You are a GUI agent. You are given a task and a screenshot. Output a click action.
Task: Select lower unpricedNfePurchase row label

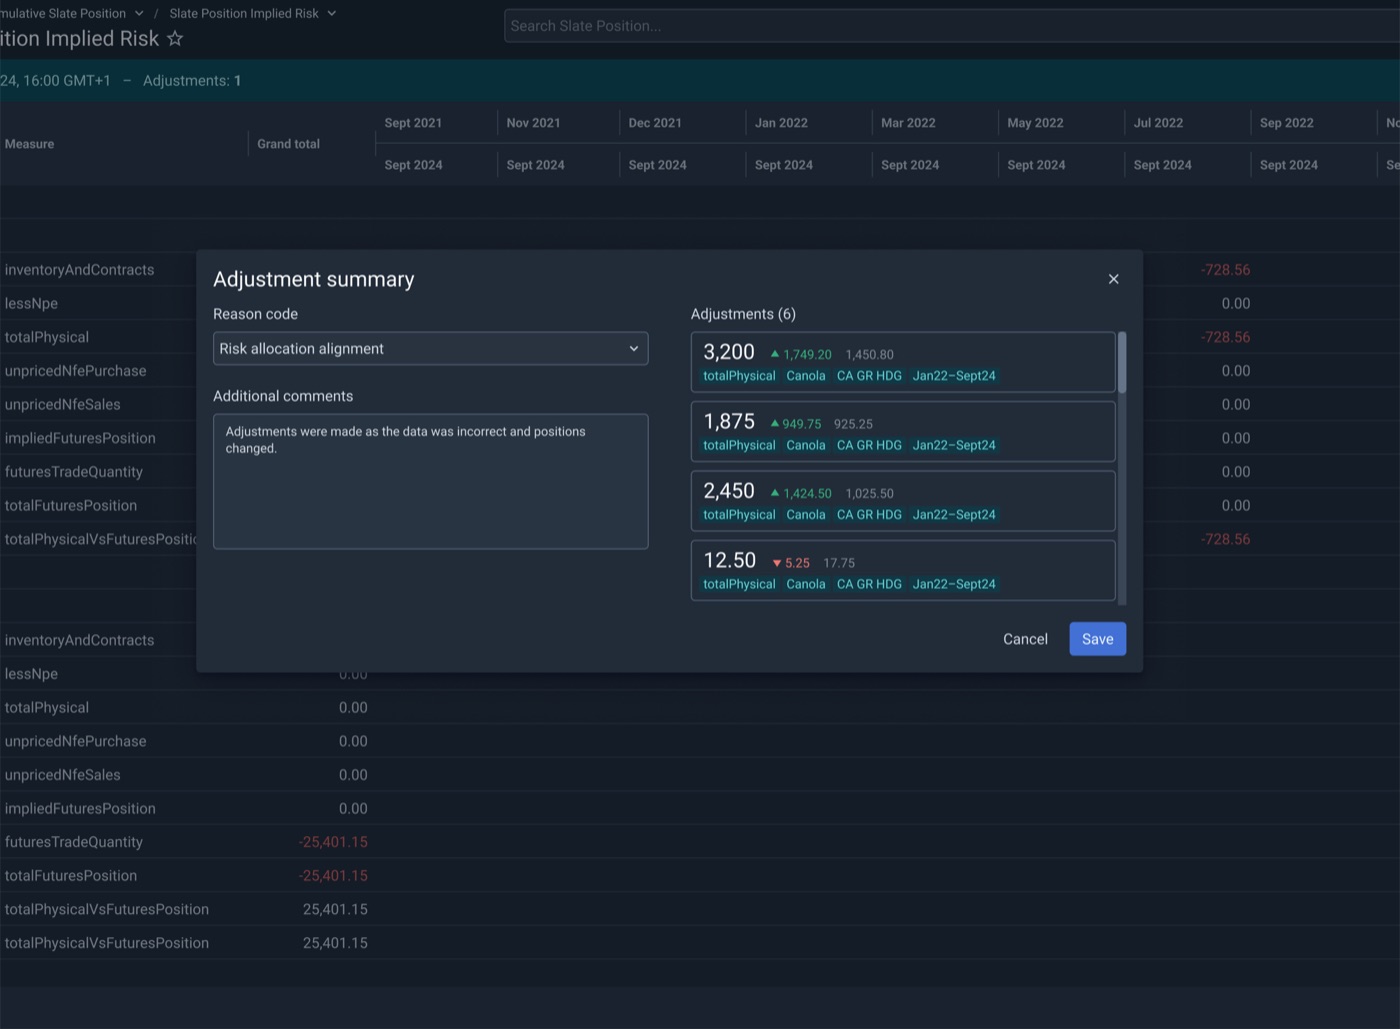[75, 741]
